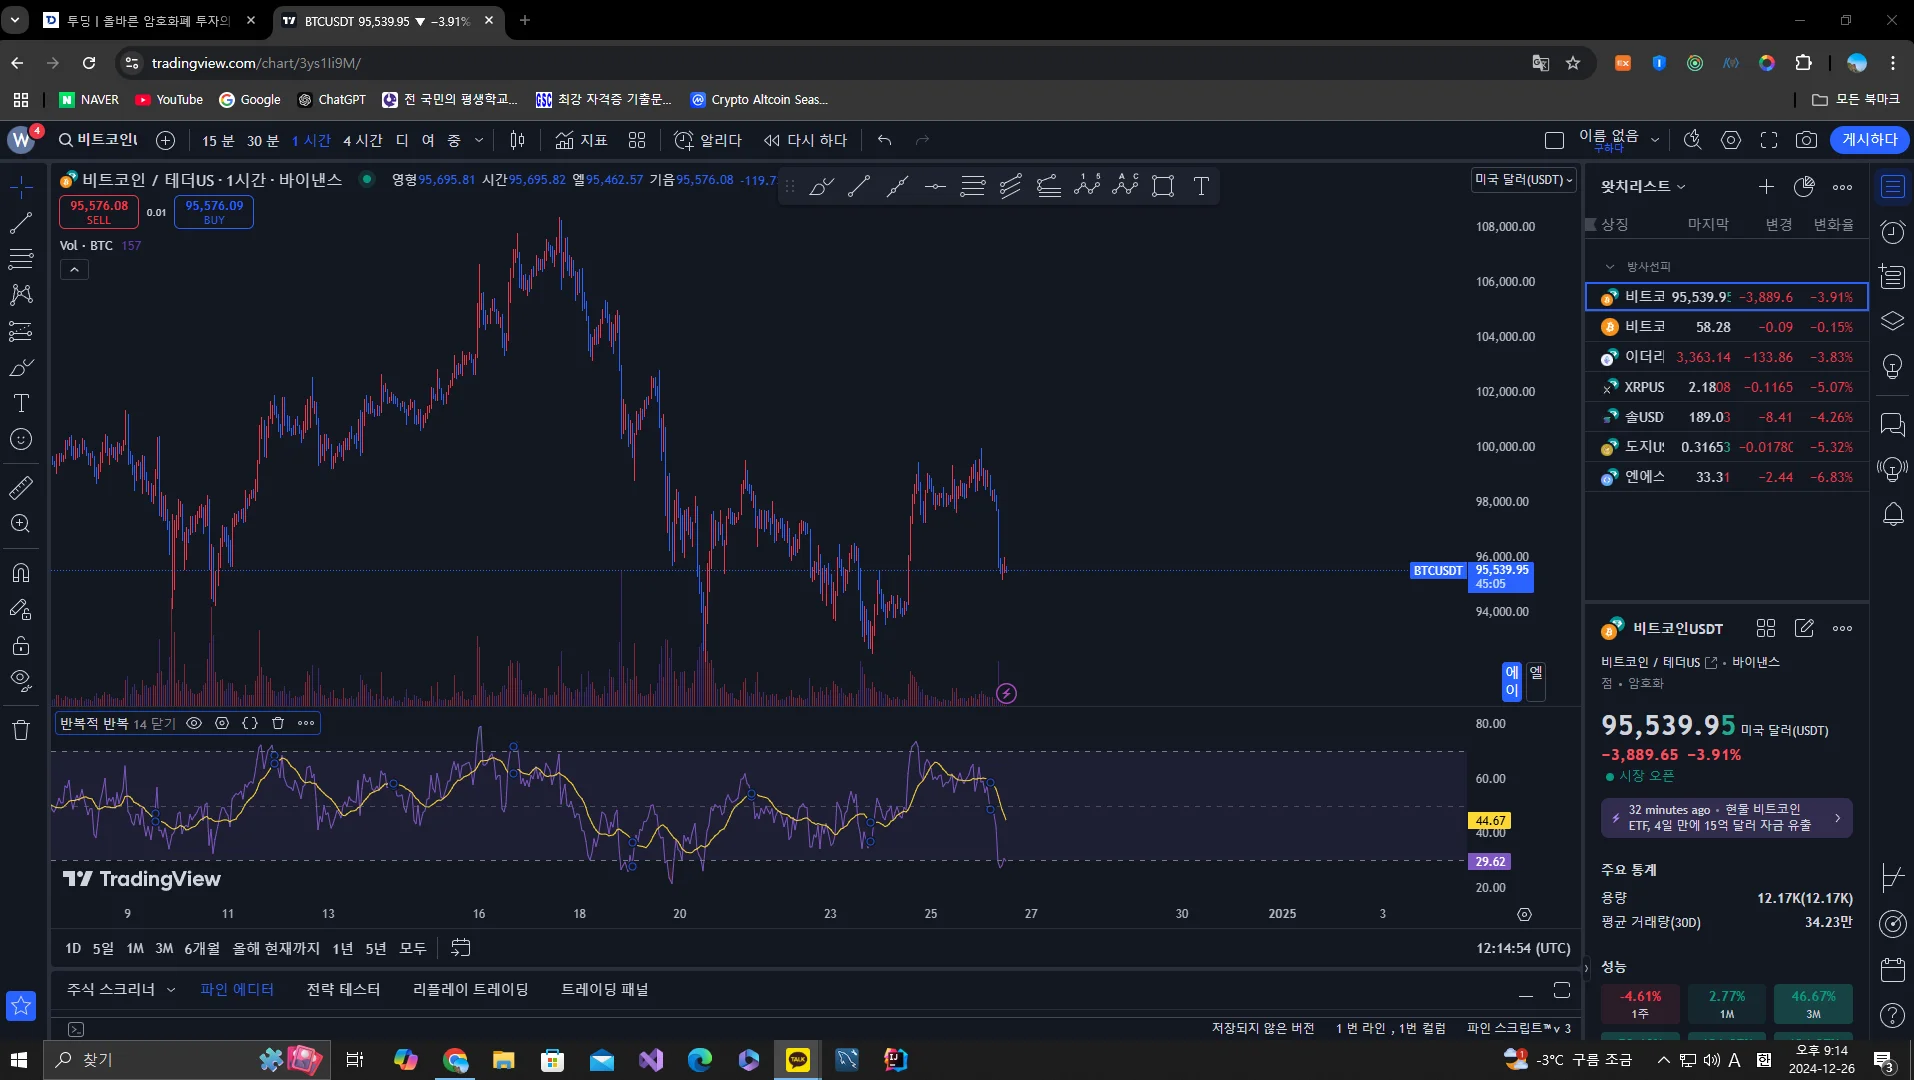Open the 주식 스크리너 dropdown arrow
This screenshot has width=1914, height=1080.
coord(171,990)
